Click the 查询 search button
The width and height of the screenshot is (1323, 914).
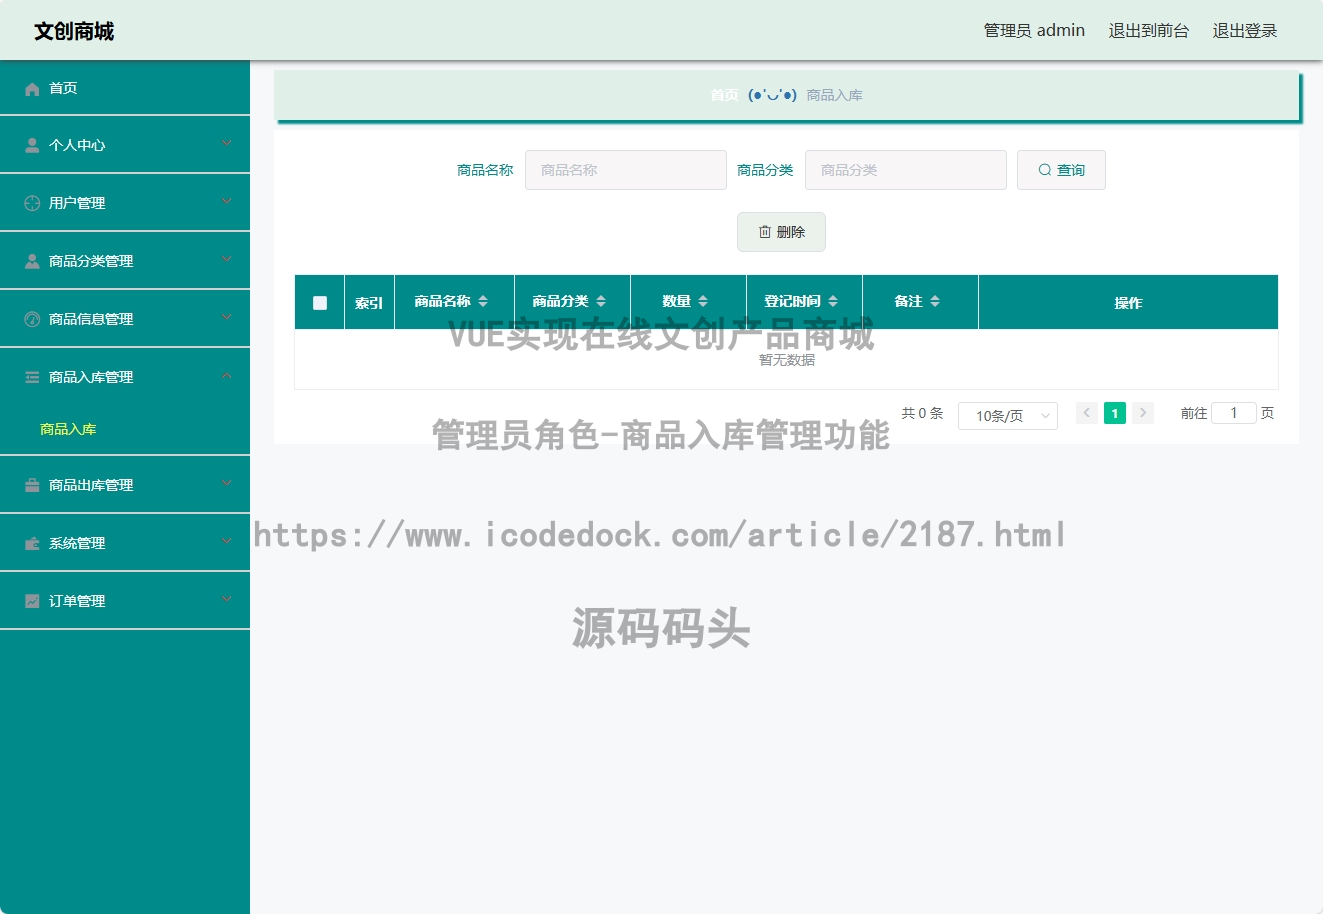click(x=1061, y=170)
